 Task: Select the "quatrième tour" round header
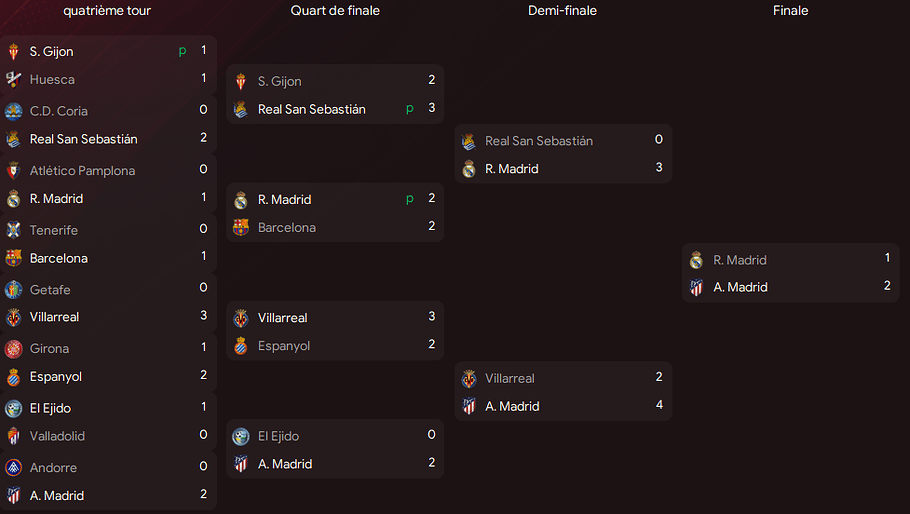pyautogui.click(x=107, y=11)
